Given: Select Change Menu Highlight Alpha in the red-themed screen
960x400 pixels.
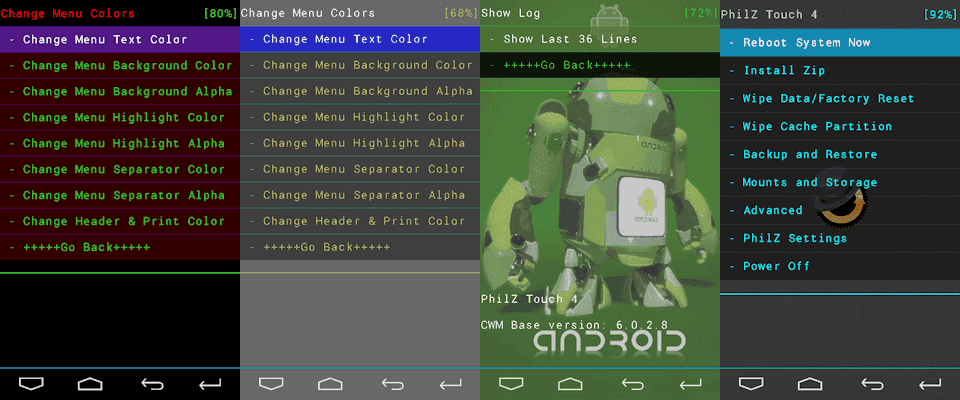Looking at the screenshot, I should [x=120, y=143].
